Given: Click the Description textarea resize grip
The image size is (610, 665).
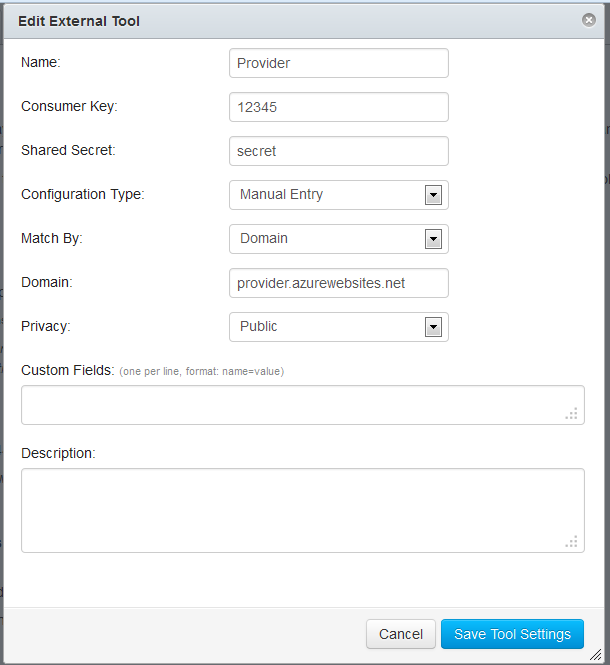Looking at the screenshot, I should 572,541.
